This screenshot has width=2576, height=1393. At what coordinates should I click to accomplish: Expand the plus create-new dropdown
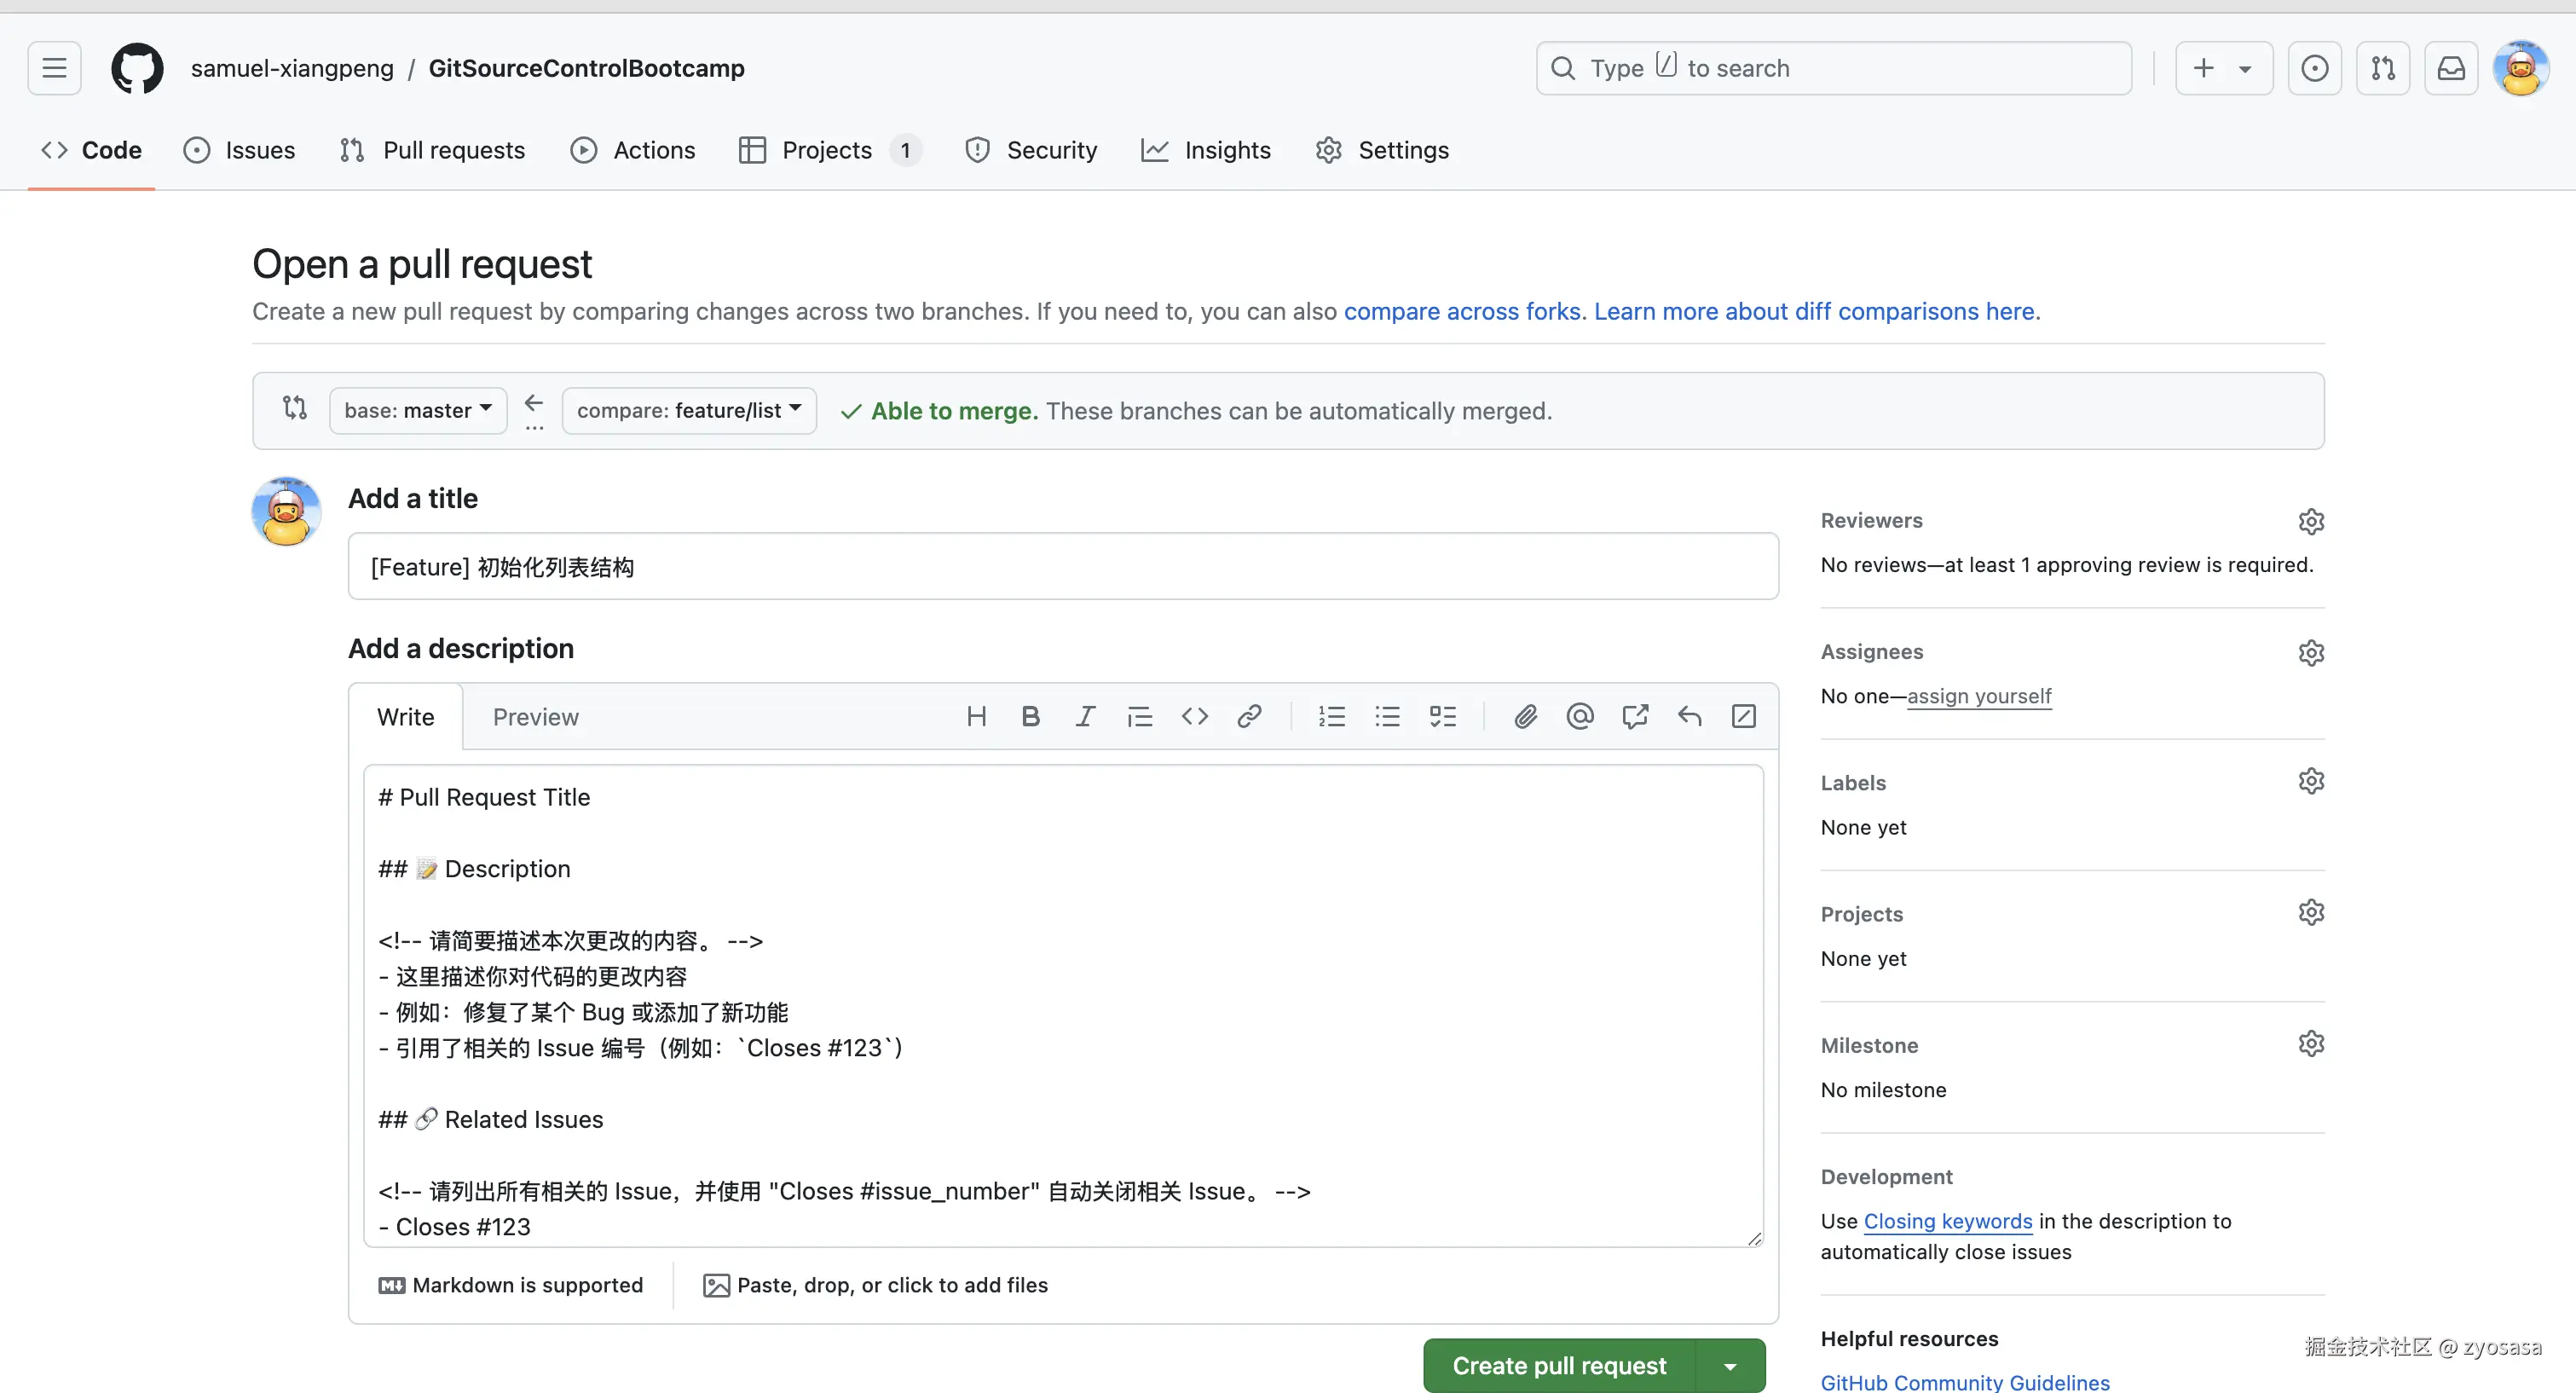coord(2224,68)
